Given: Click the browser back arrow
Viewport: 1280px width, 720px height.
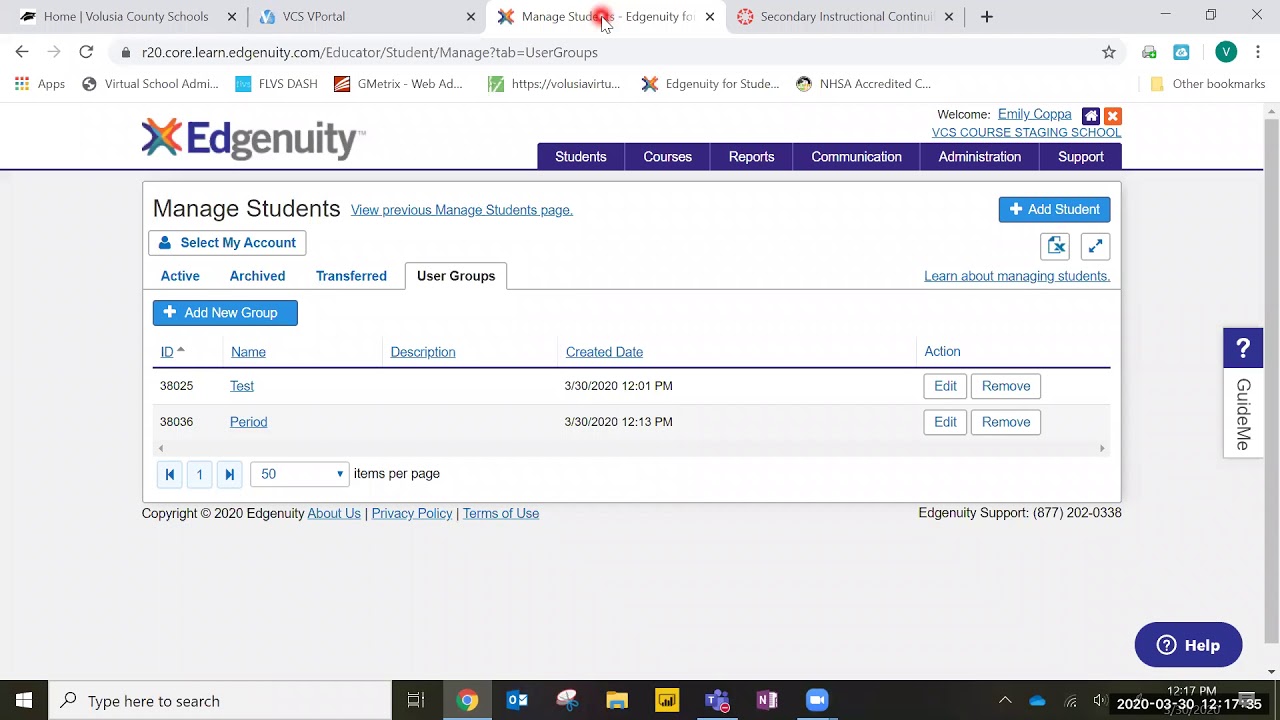Looking at the screenshot, I should [x=22, y=52].
